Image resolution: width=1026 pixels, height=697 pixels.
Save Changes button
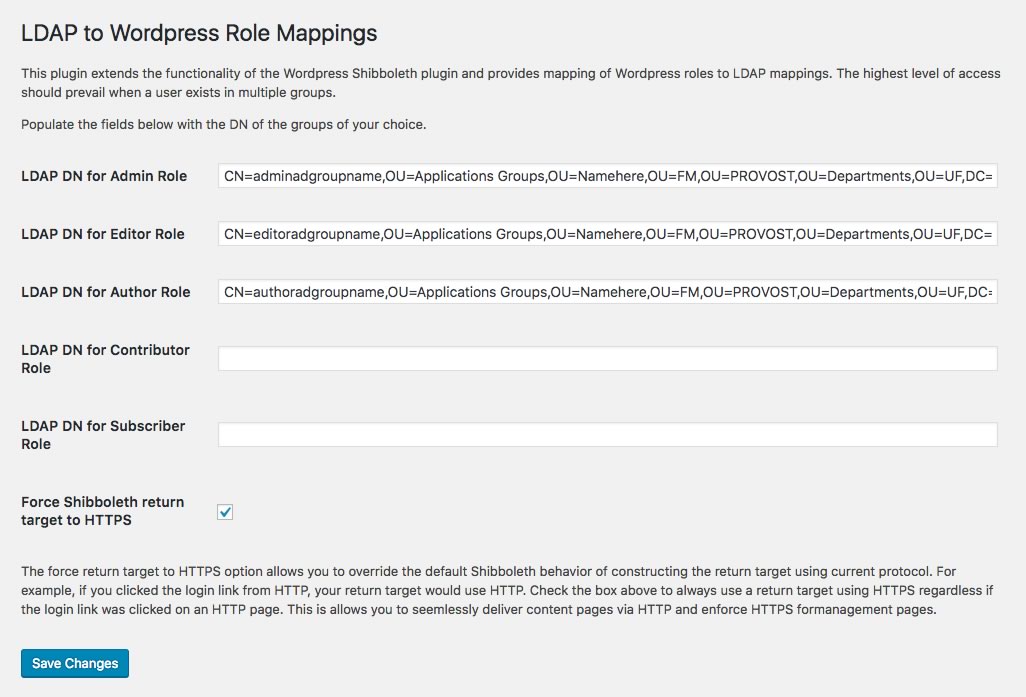pos(75,664)
